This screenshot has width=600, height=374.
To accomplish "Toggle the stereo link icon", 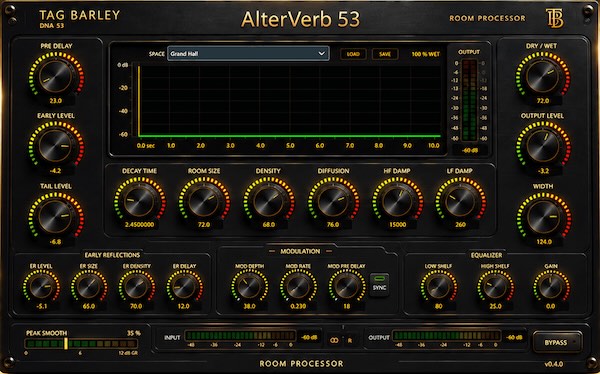I will click(x=334, y=340).
